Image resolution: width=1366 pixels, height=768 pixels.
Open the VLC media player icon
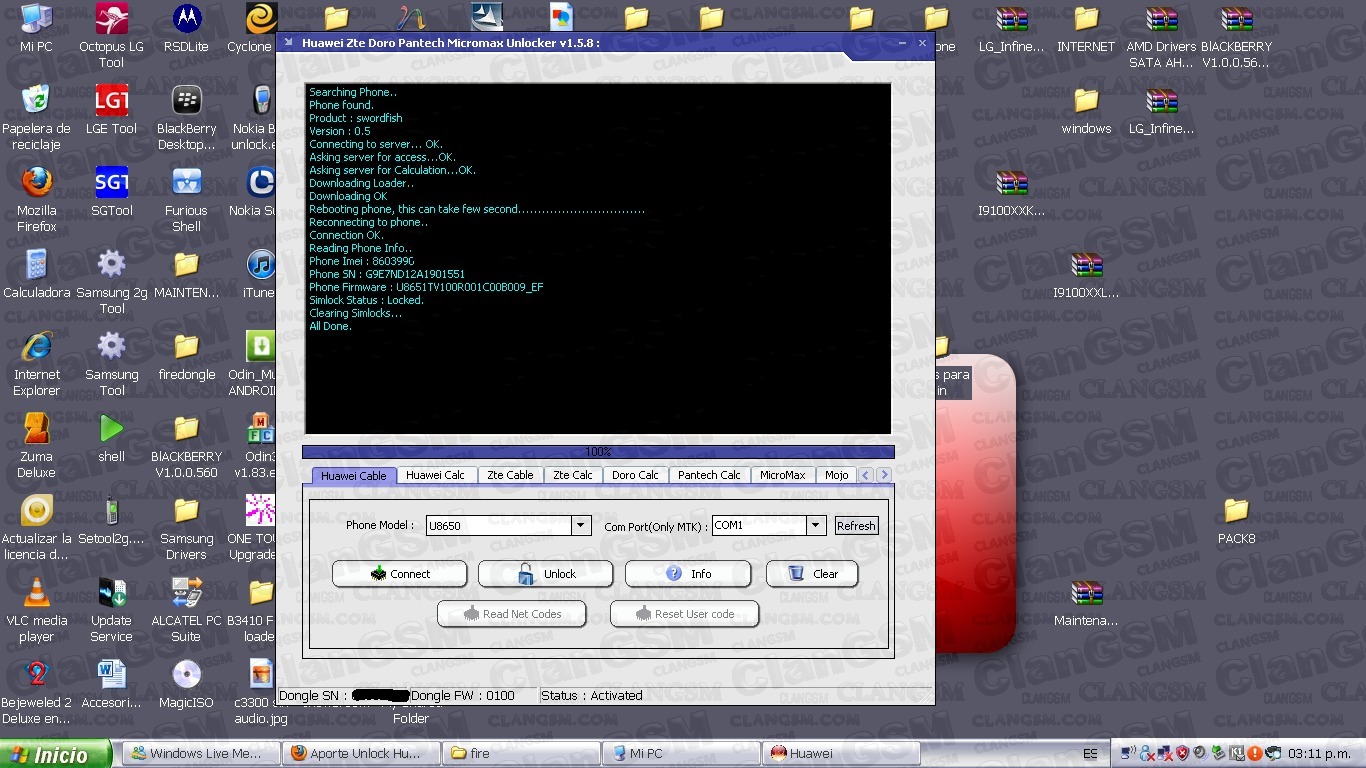36,610
